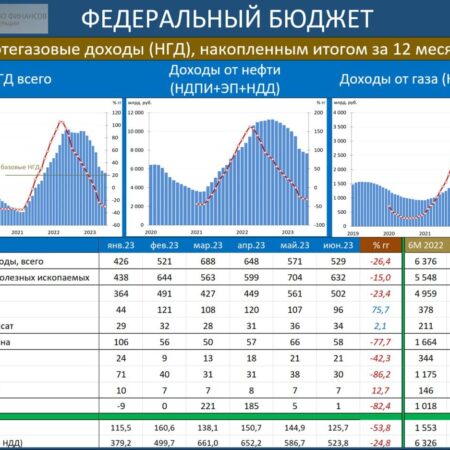Screen dimensions: 450x450
Task: Open the gas revenues chart starting at 2019
Action: (391, 167)
